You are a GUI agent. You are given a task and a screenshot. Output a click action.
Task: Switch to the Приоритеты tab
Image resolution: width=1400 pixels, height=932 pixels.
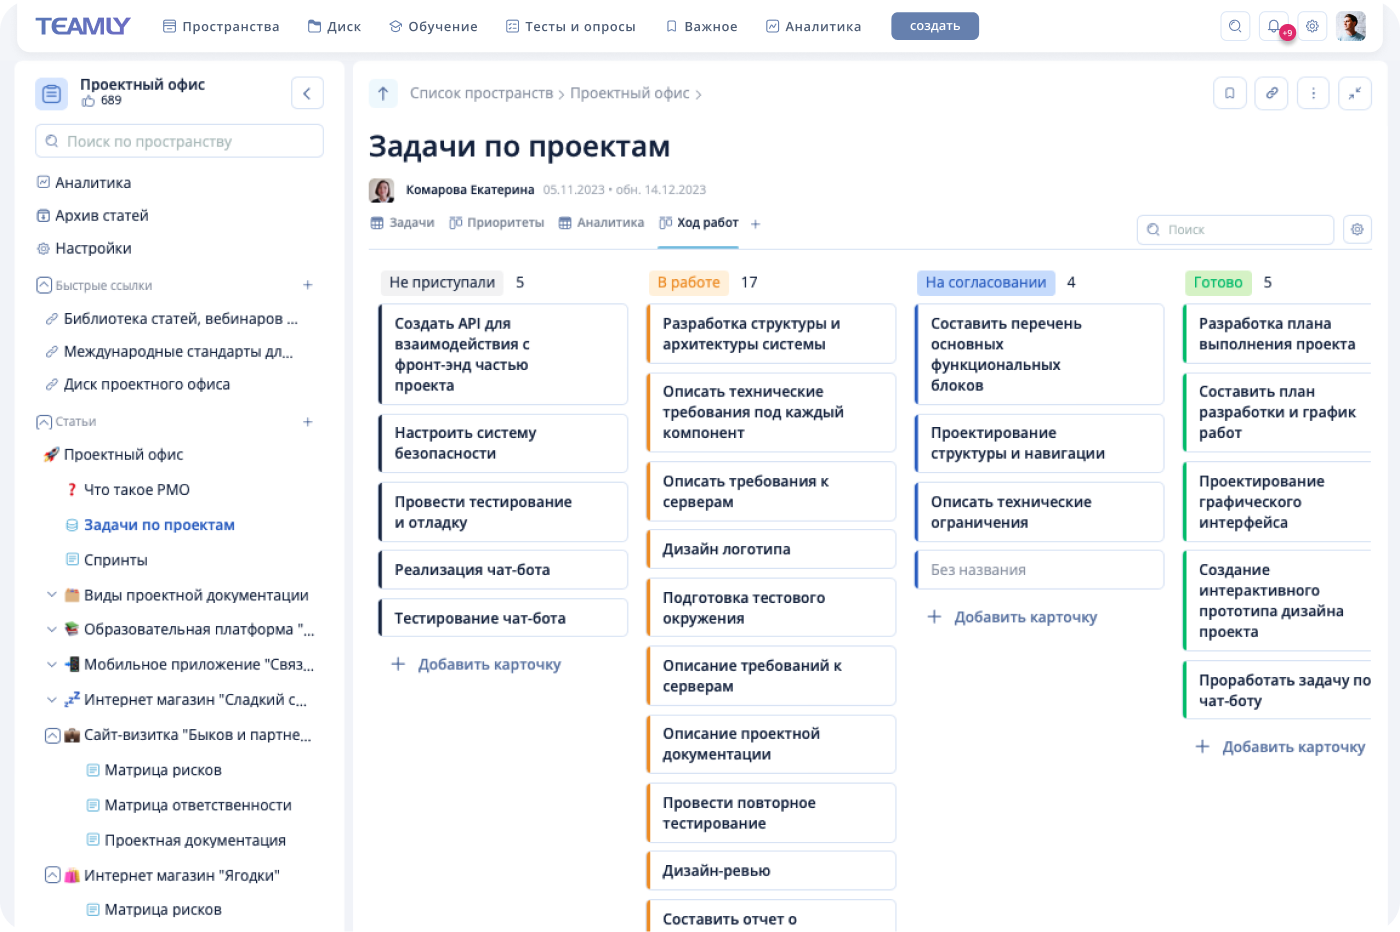pos(497,223)
